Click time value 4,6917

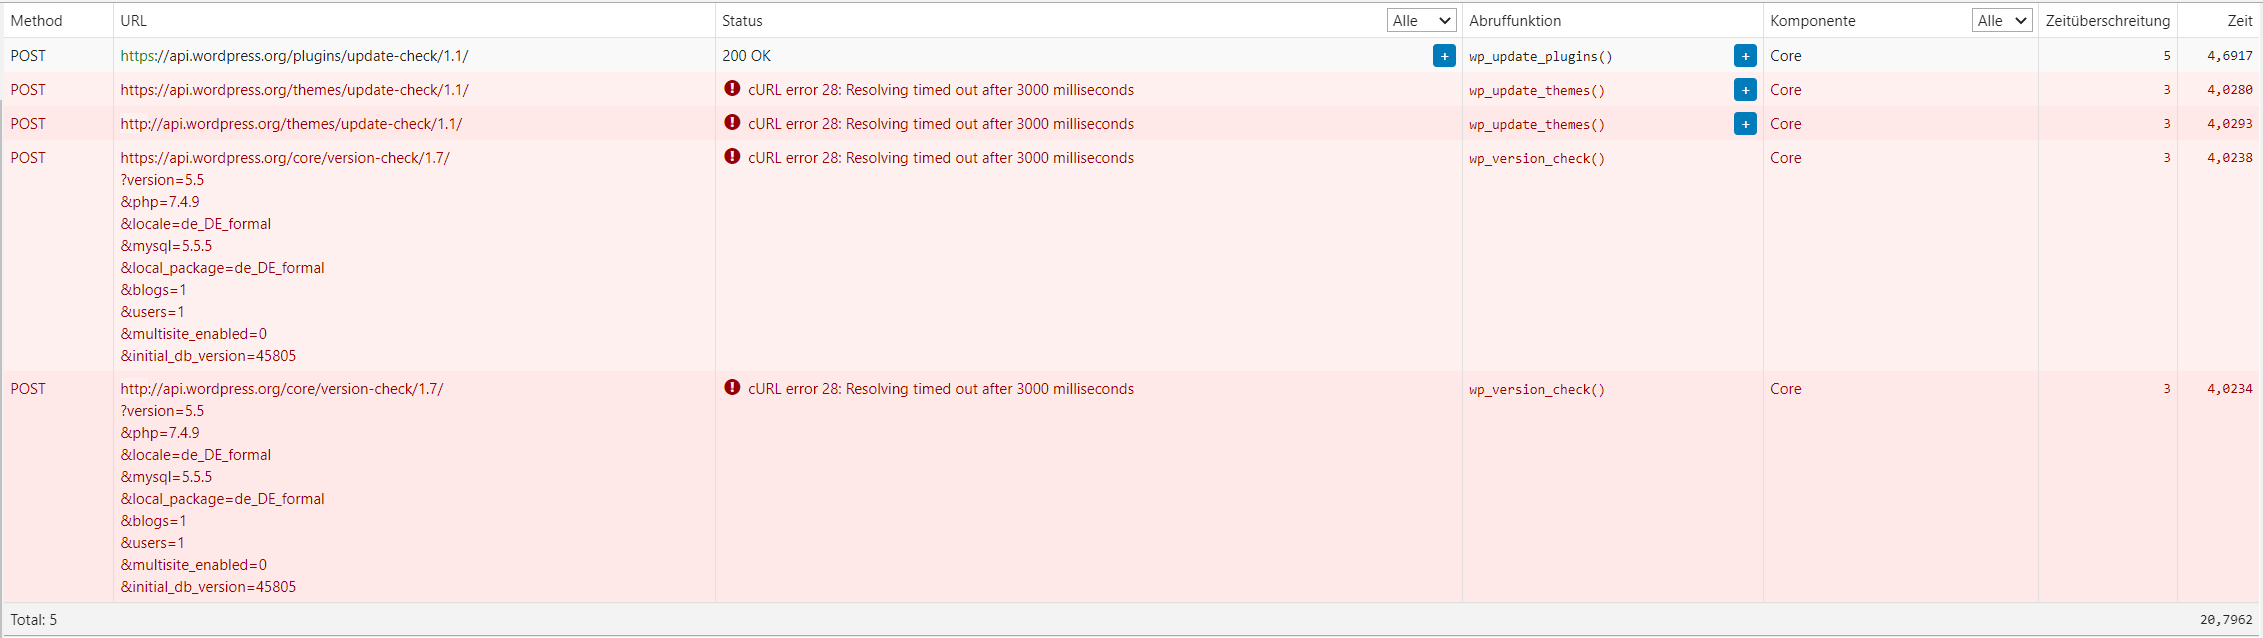pyautogui.click(x=2230, y=56)
